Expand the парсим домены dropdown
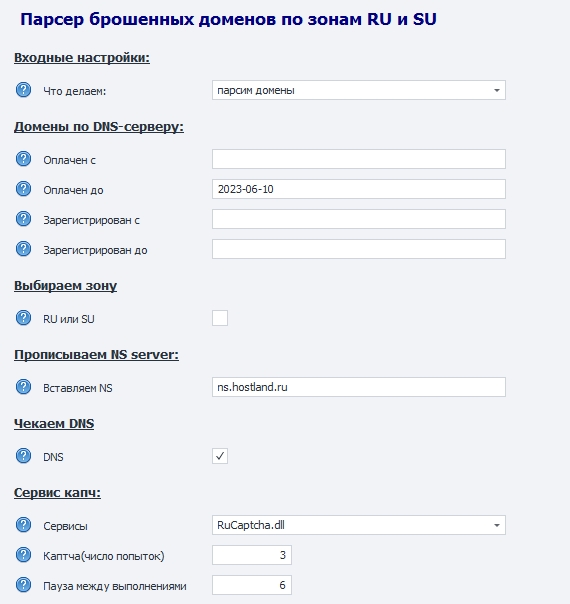 (359, 90)
